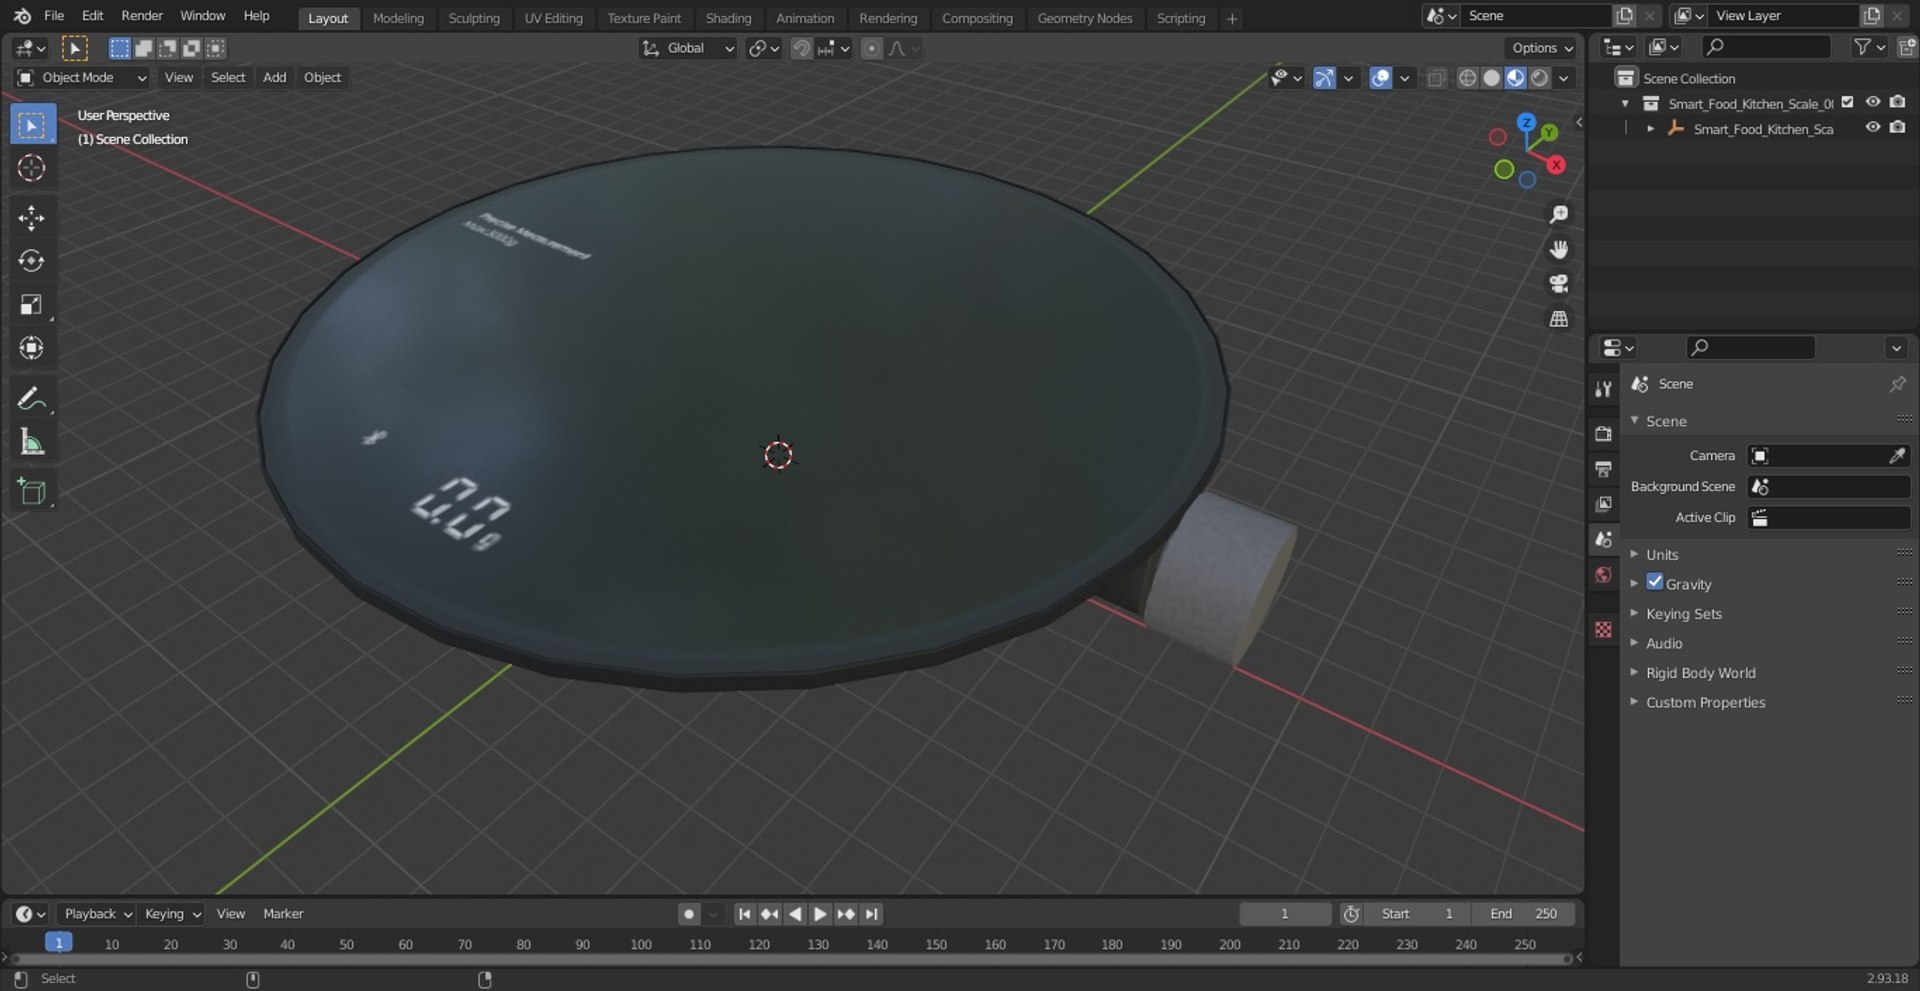Click the Pan view hand icon
Viewport: 1920px width, 991px height.
1558,249
